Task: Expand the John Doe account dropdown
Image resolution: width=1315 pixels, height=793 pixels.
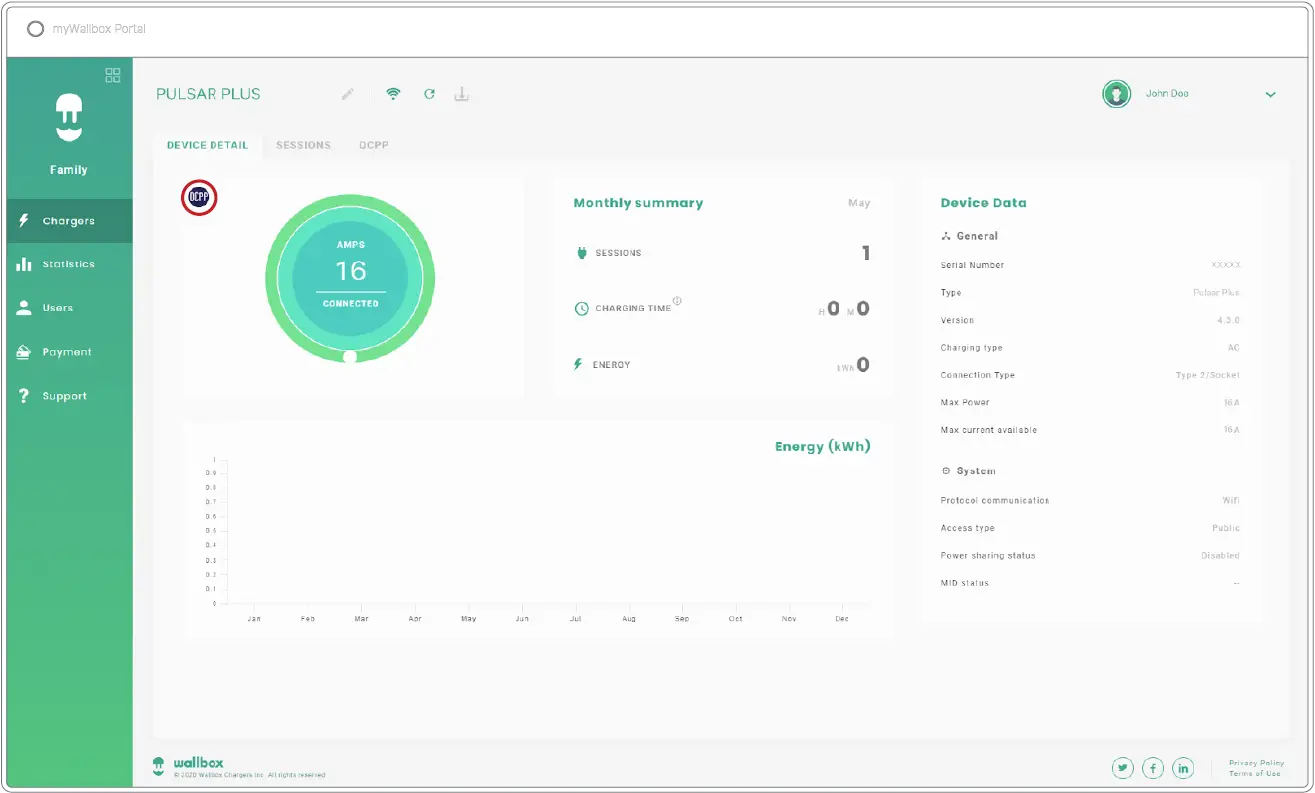Action: tap(1270, 95)
